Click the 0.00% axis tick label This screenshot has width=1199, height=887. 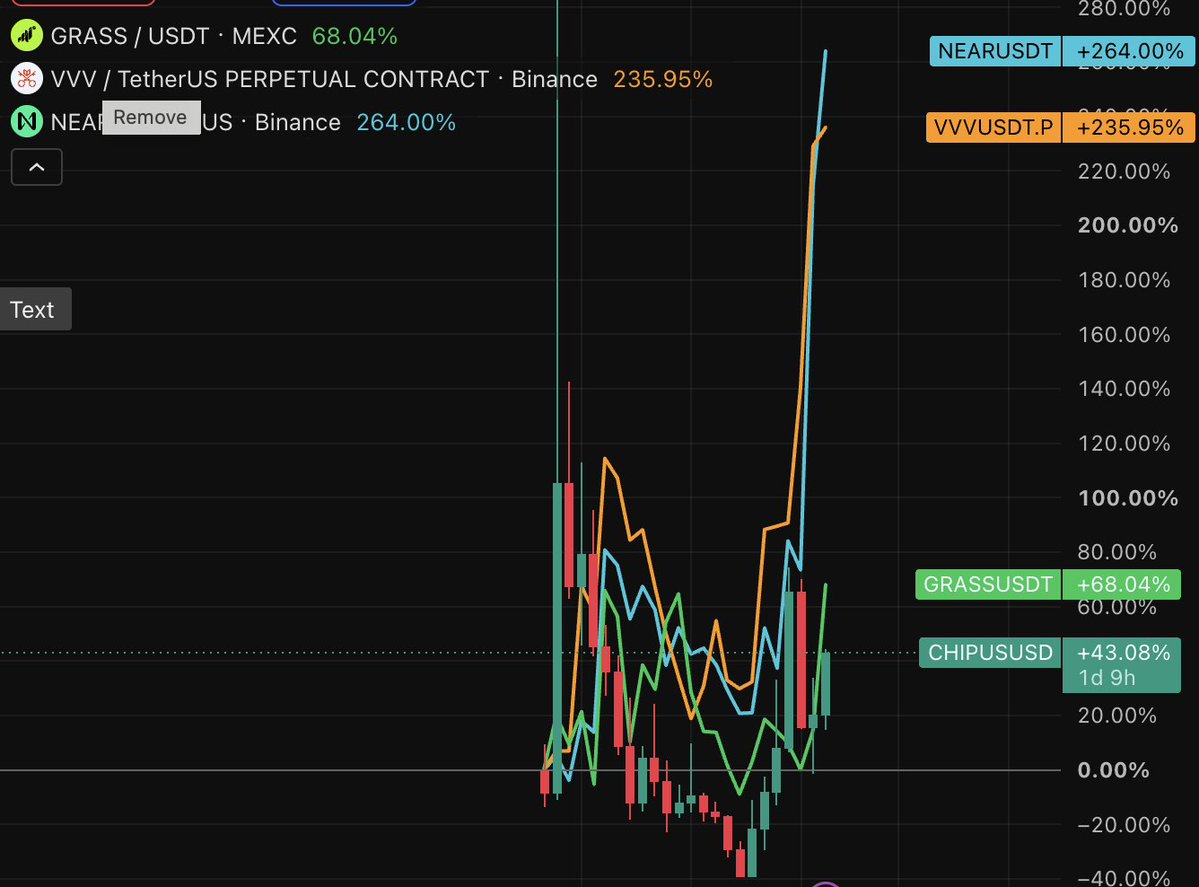[x=1113, y=770]
